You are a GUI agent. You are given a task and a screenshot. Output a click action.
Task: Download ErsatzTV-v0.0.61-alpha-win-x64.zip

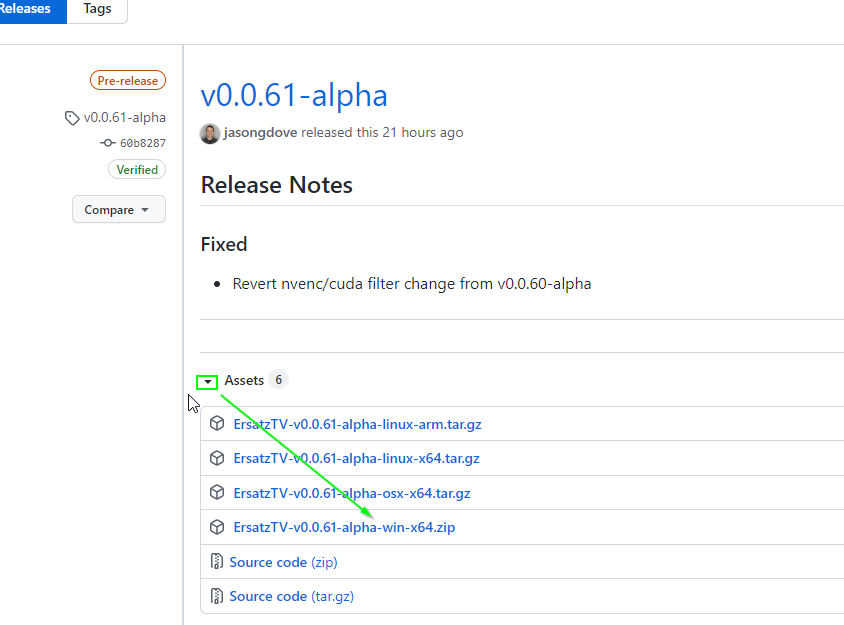344,528
